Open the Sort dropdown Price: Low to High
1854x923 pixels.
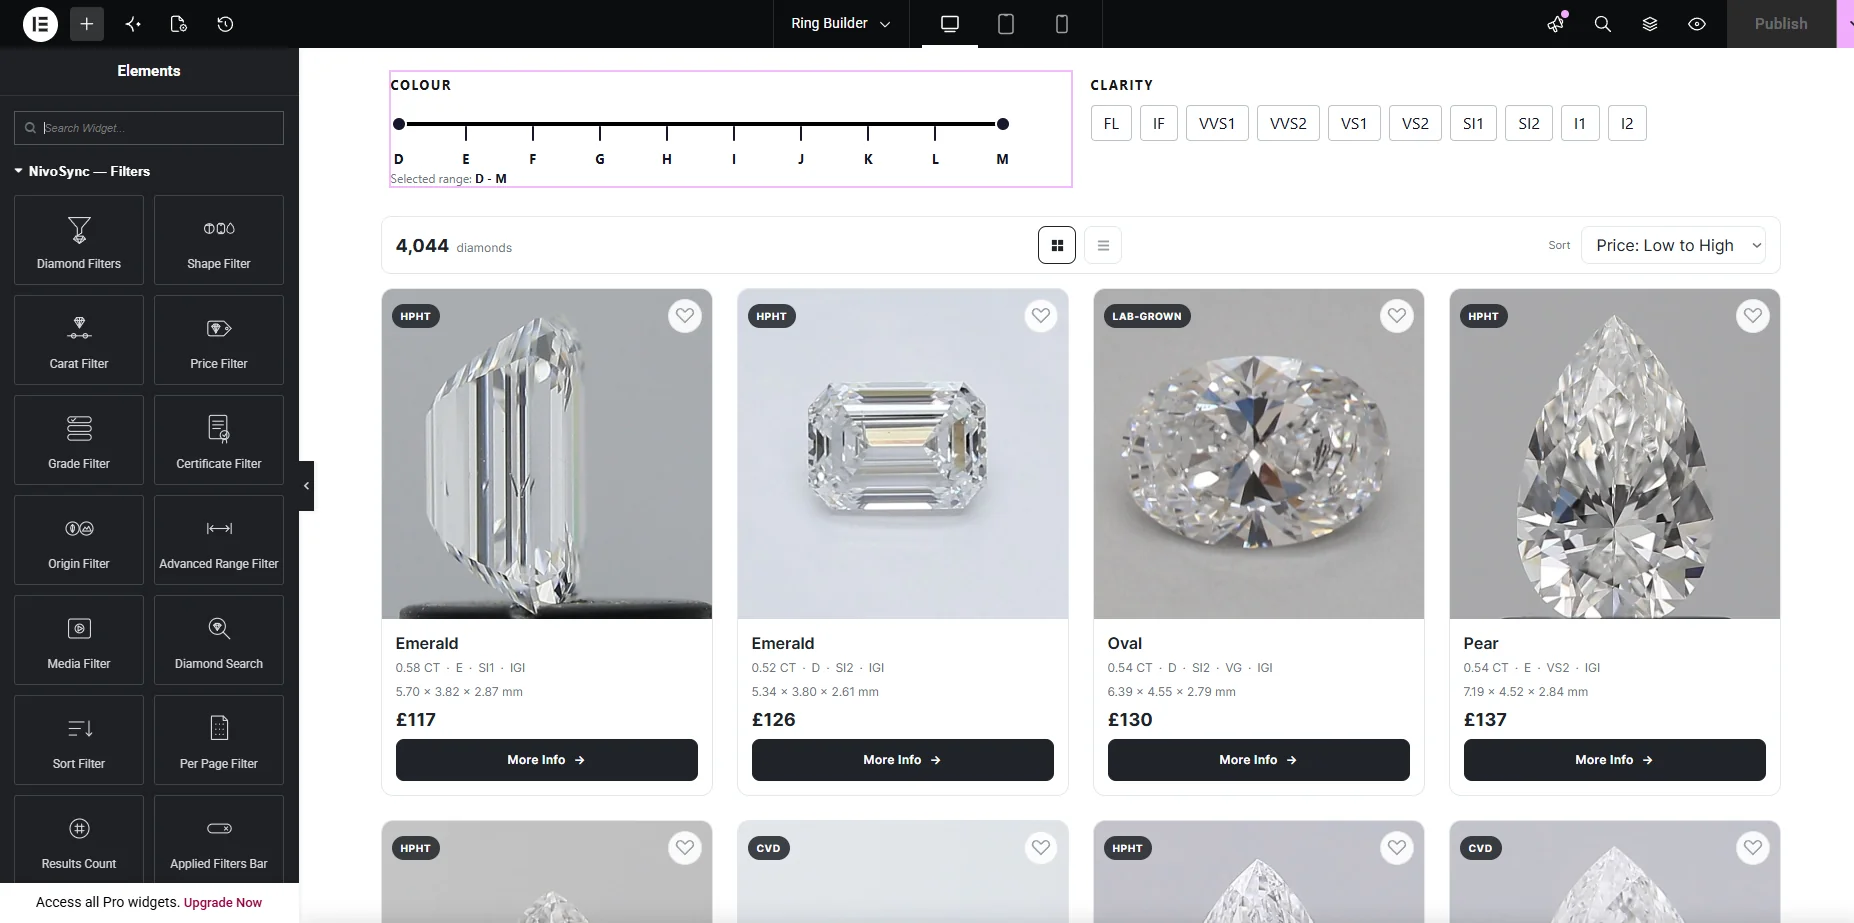click(1673, 245)
